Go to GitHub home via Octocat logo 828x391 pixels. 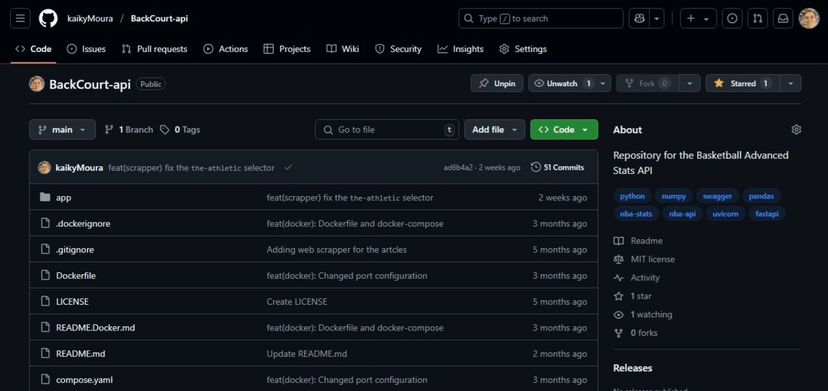(x=48, y=18)
